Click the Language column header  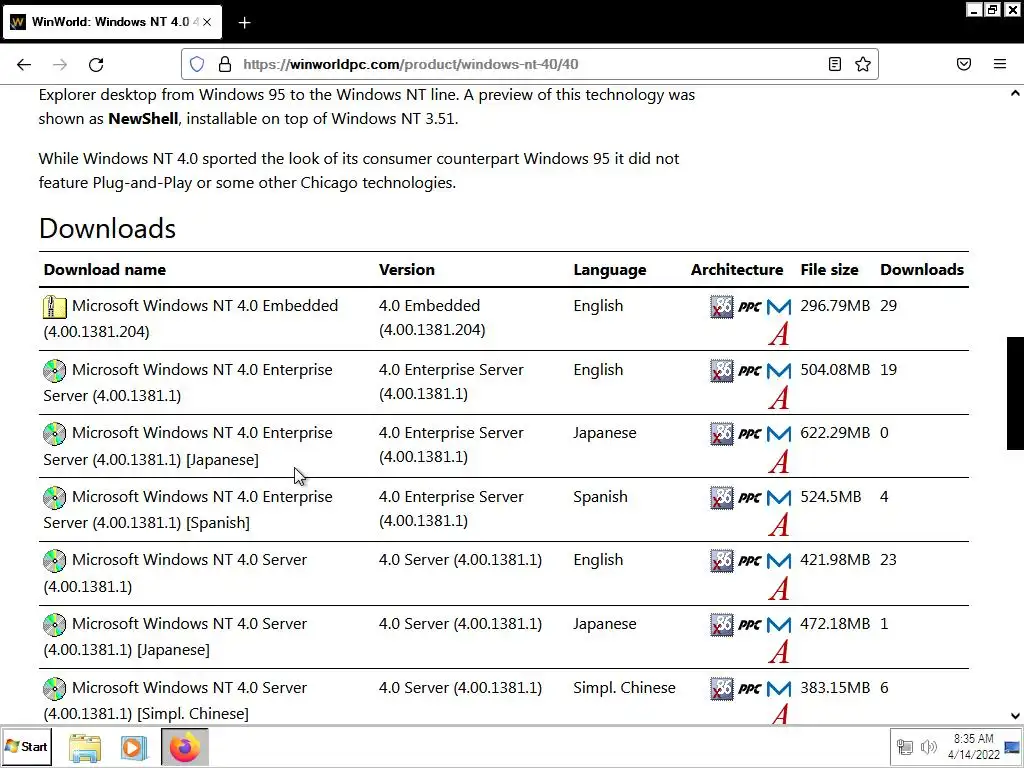click(609, 270)
